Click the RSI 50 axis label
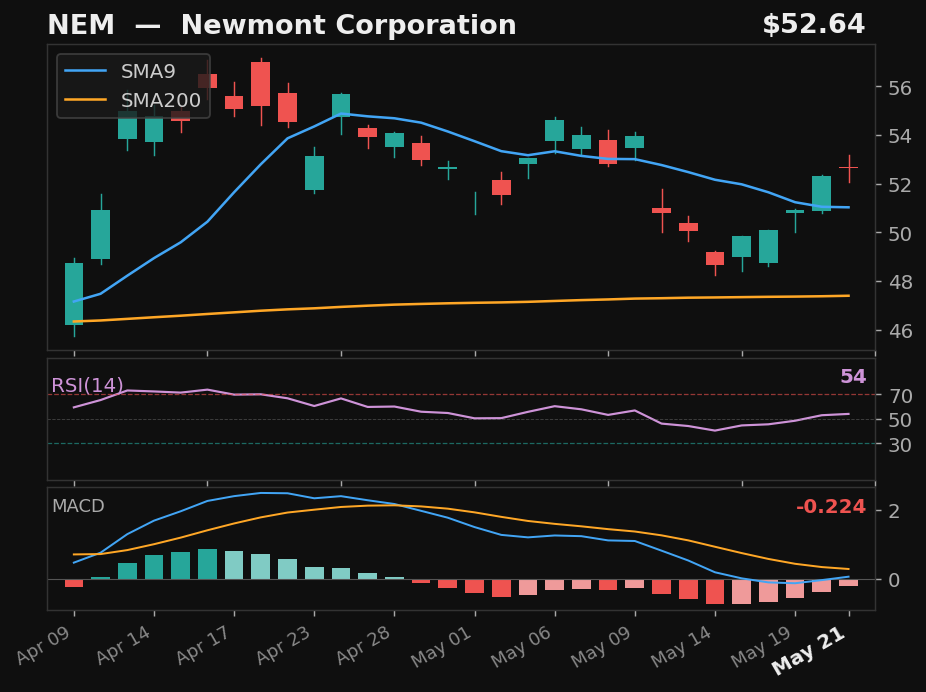Screen dimensions: 926x692 pos(900,420)
